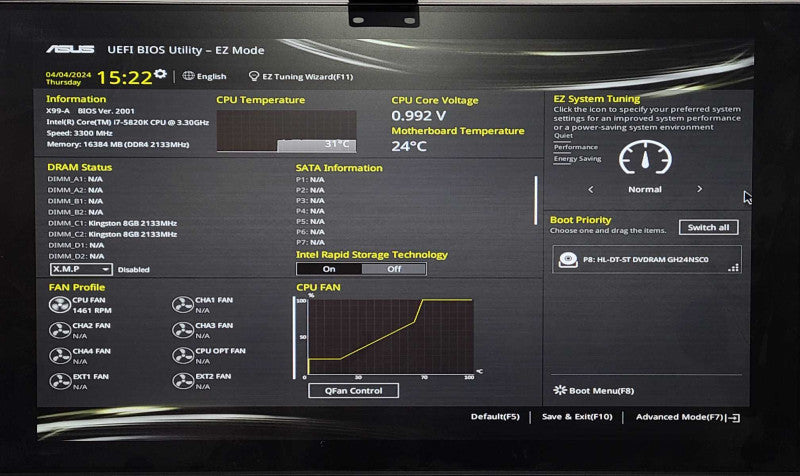
Task: Click the Intel Core i7-5820K CPU line
Action: coord(128,122)
